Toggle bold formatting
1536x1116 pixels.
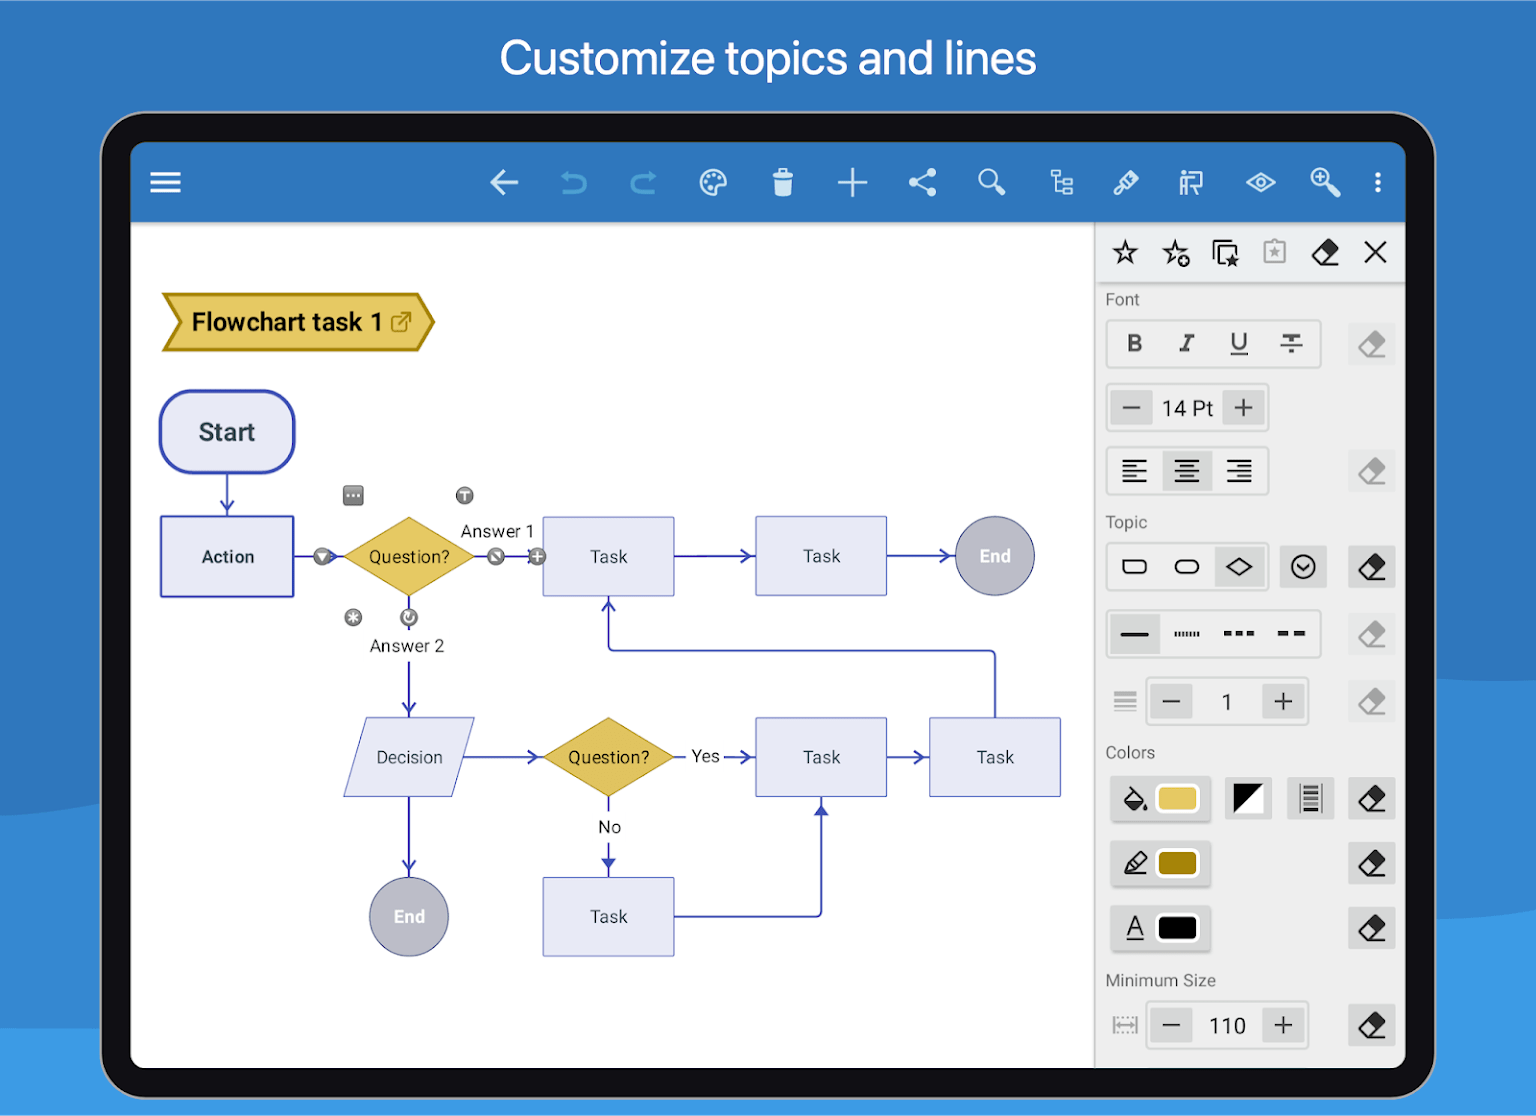[1134, 343]
